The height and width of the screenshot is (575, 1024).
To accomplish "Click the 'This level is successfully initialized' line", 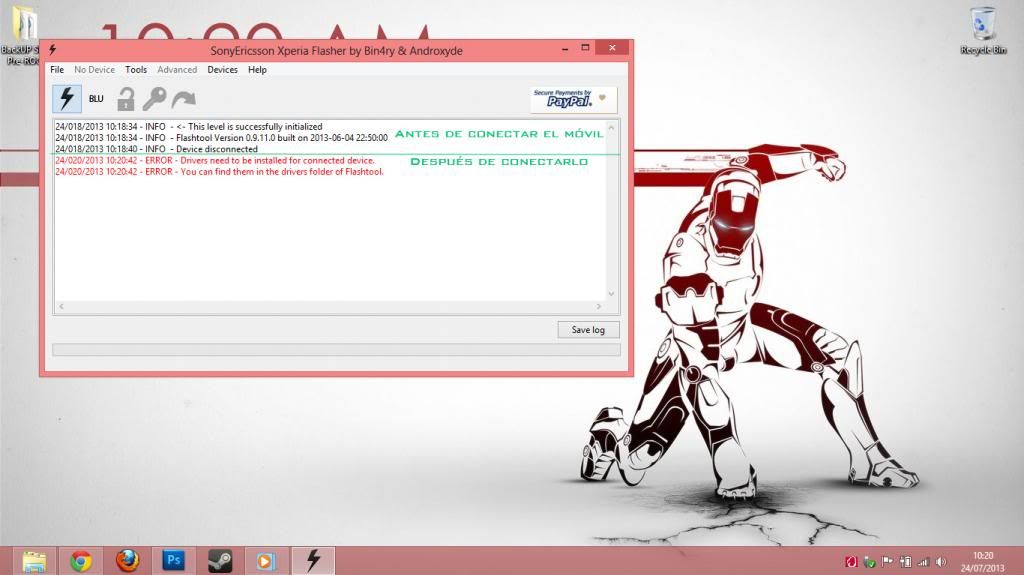I will pos(189,127).
